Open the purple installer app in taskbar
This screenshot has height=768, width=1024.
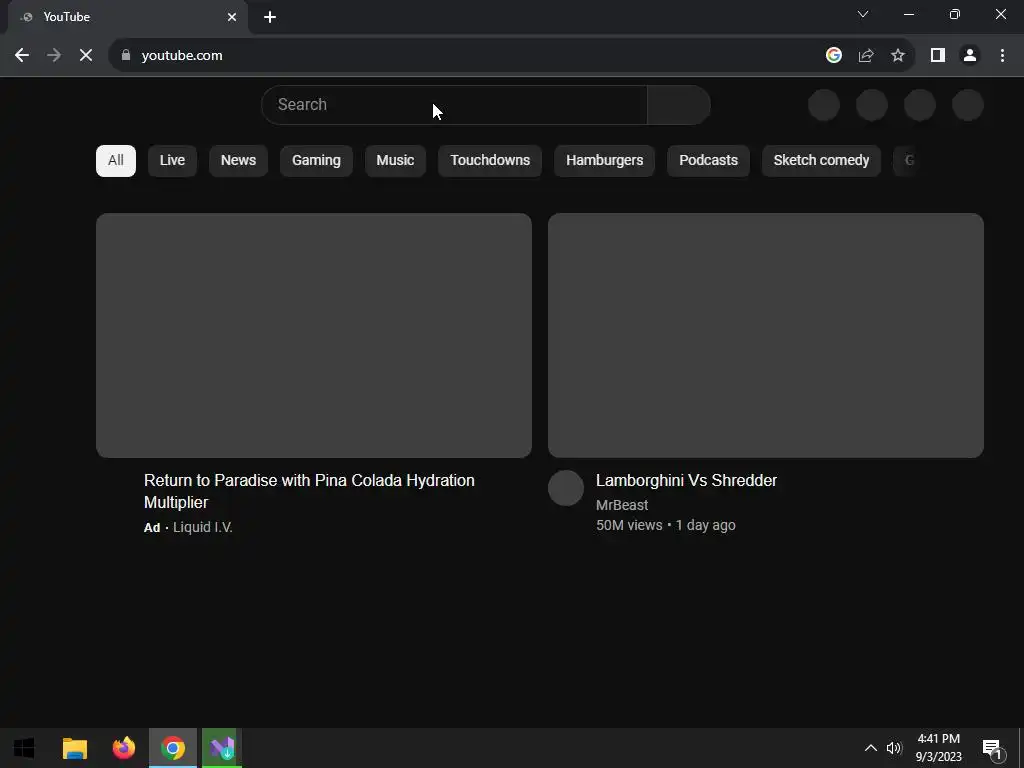pyautogui.click(x=222, y=748)
